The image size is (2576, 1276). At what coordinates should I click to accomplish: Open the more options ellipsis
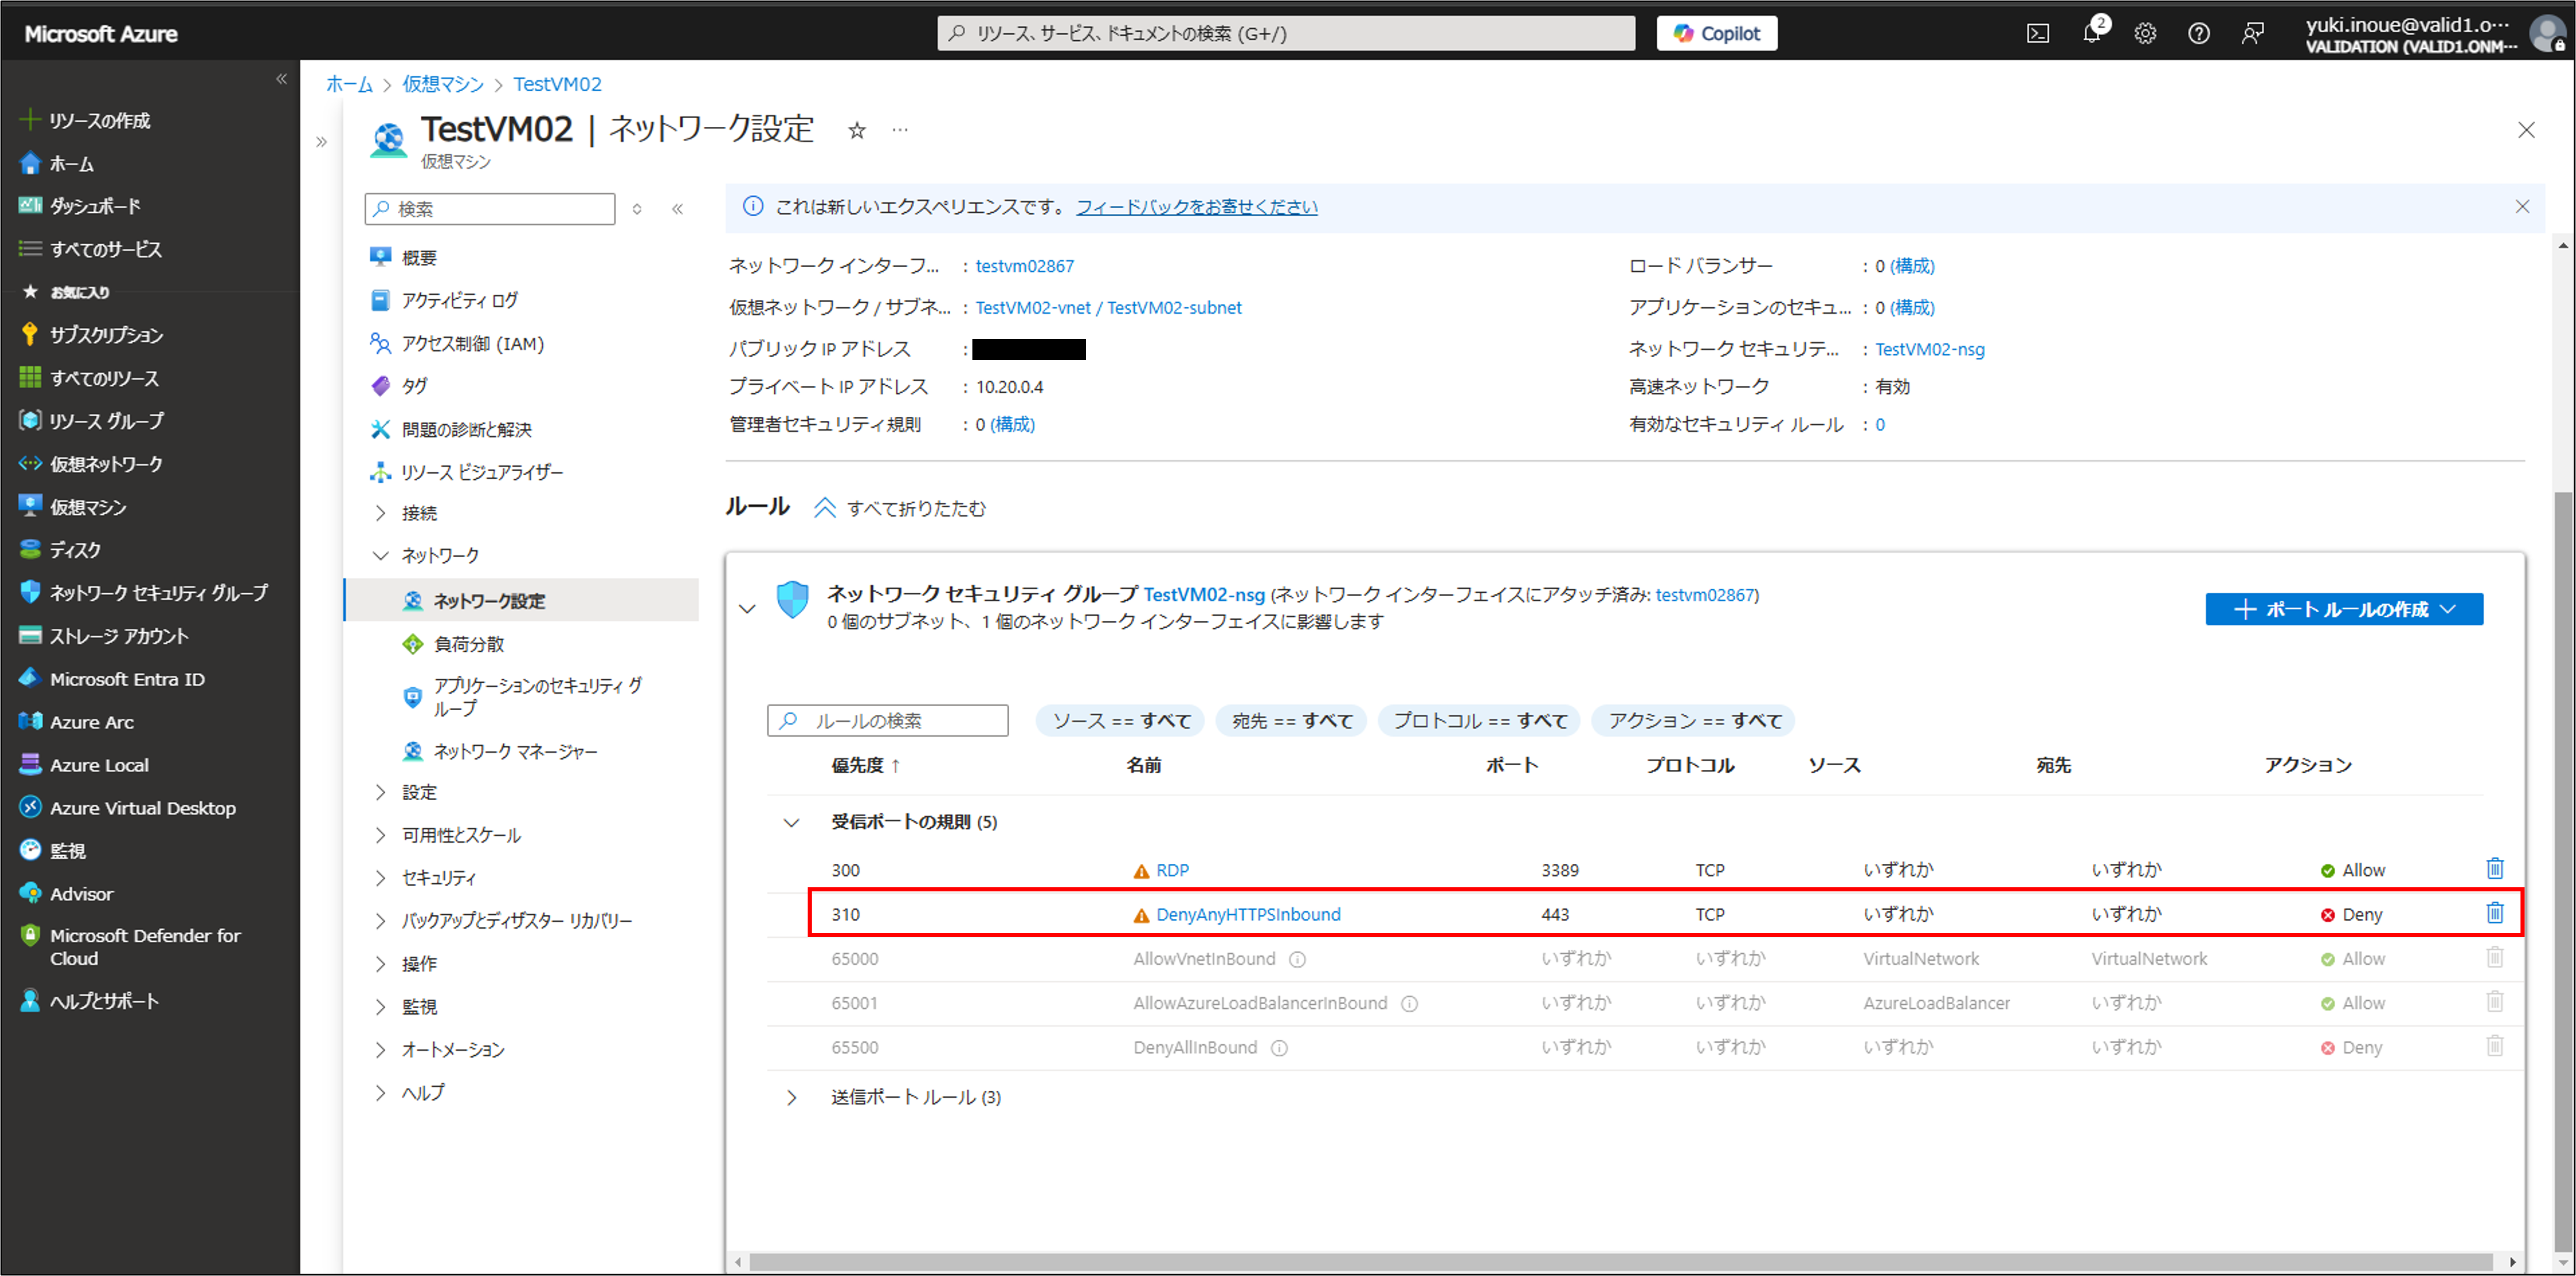[900, 130]
